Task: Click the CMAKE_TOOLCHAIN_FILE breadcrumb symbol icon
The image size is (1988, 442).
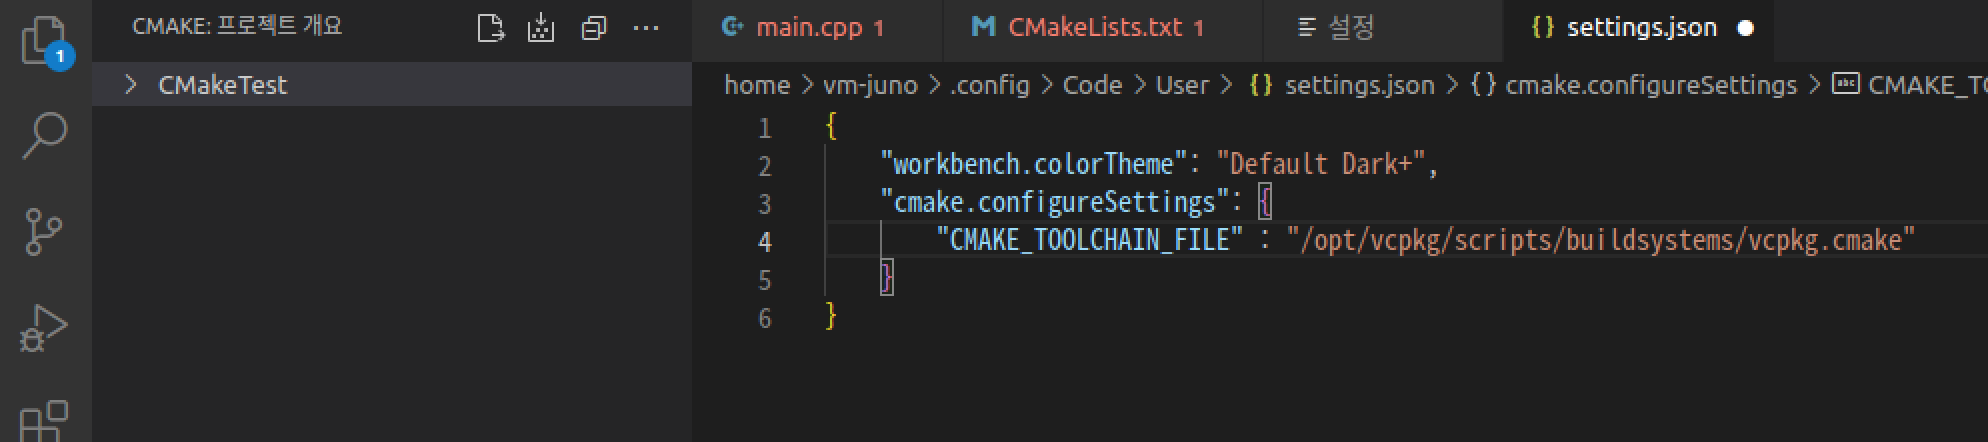Action: coord(1845,84)
